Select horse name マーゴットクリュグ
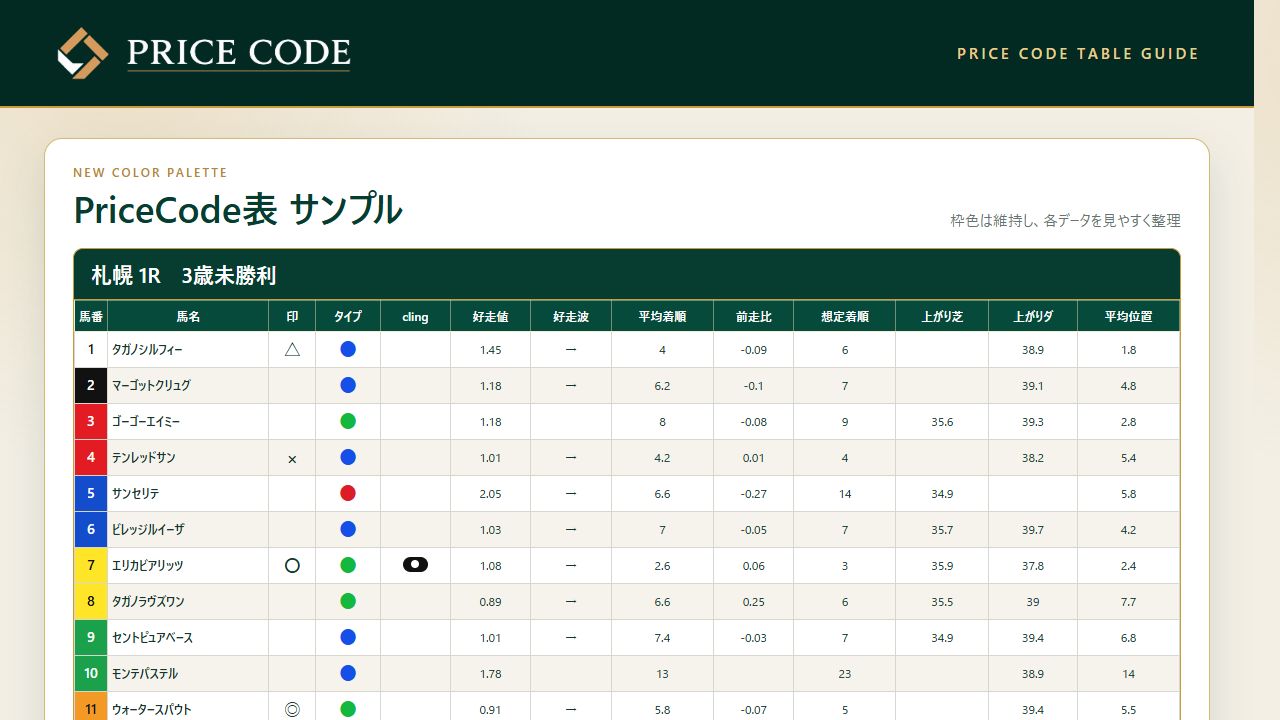 [x=151, y=386]
